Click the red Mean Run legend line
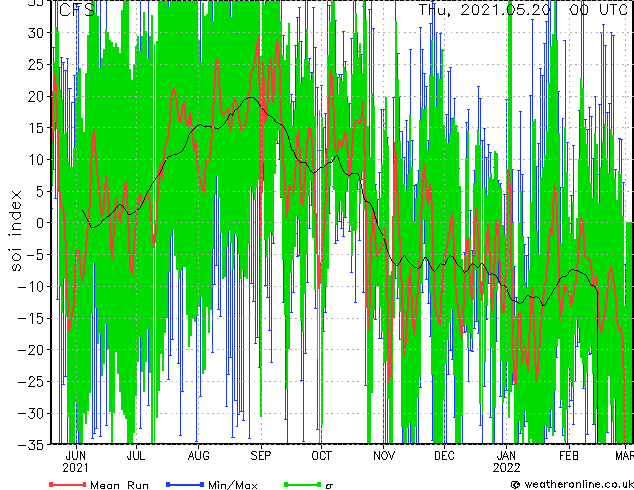 (x=67, y=484)
